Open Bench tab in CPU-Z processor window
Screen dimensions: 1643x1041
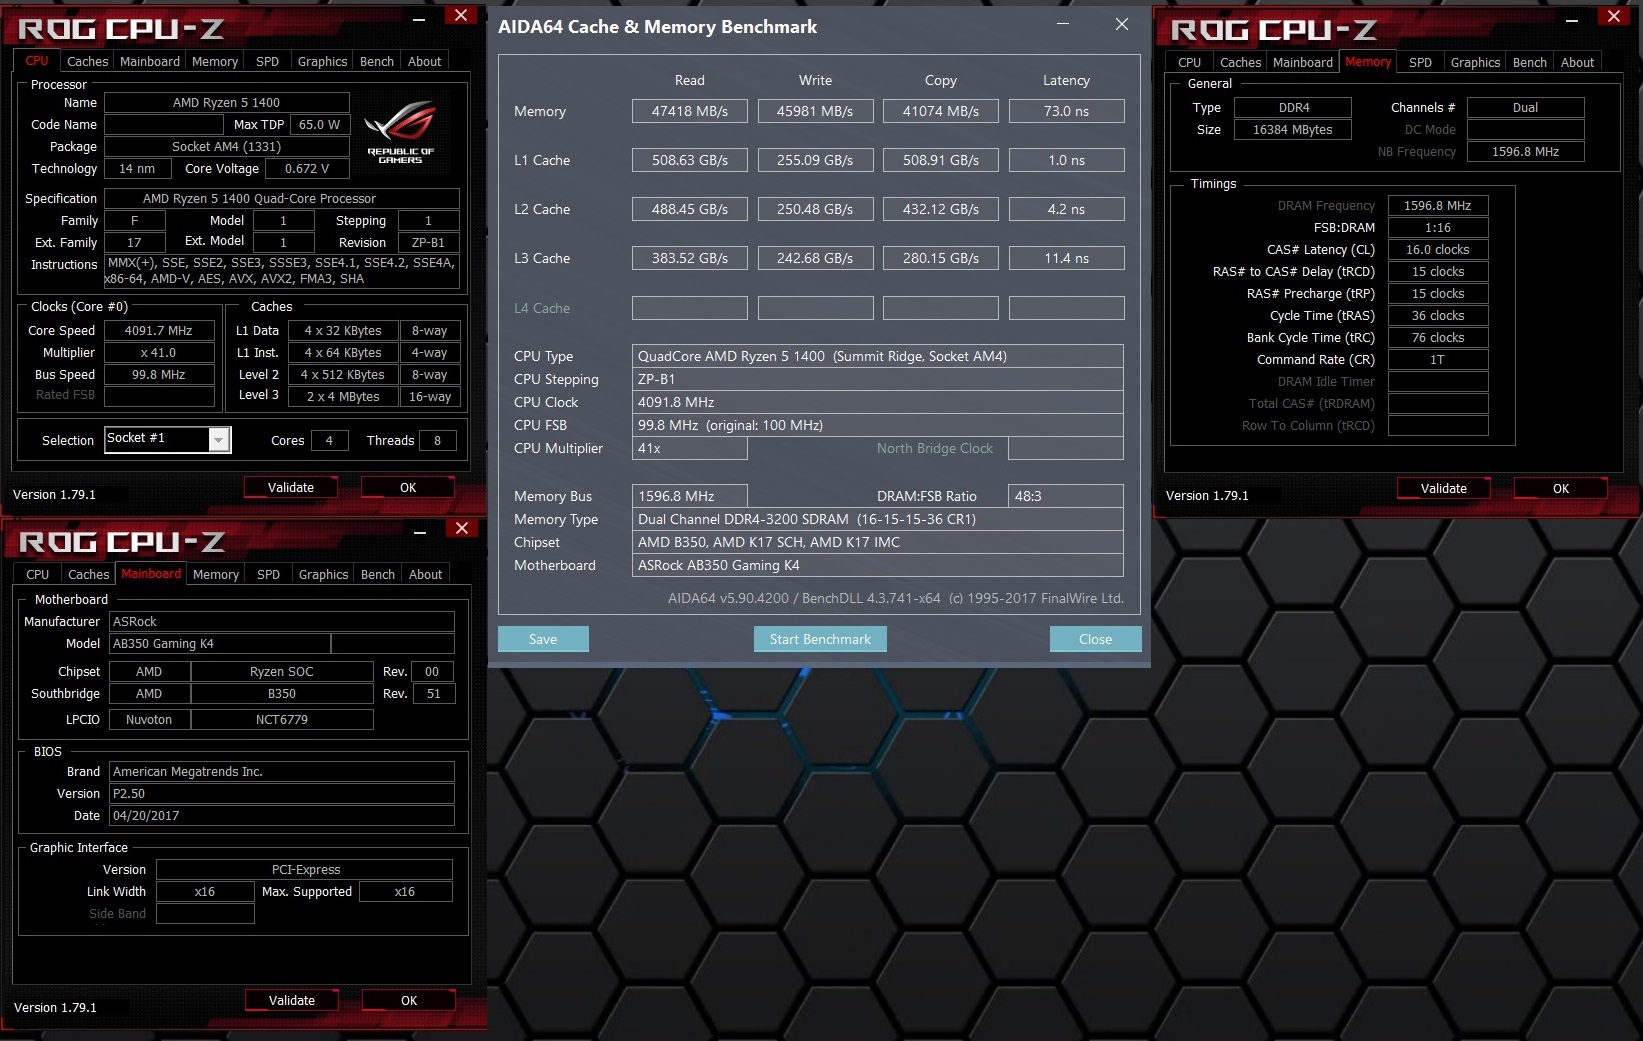(377, 61)
